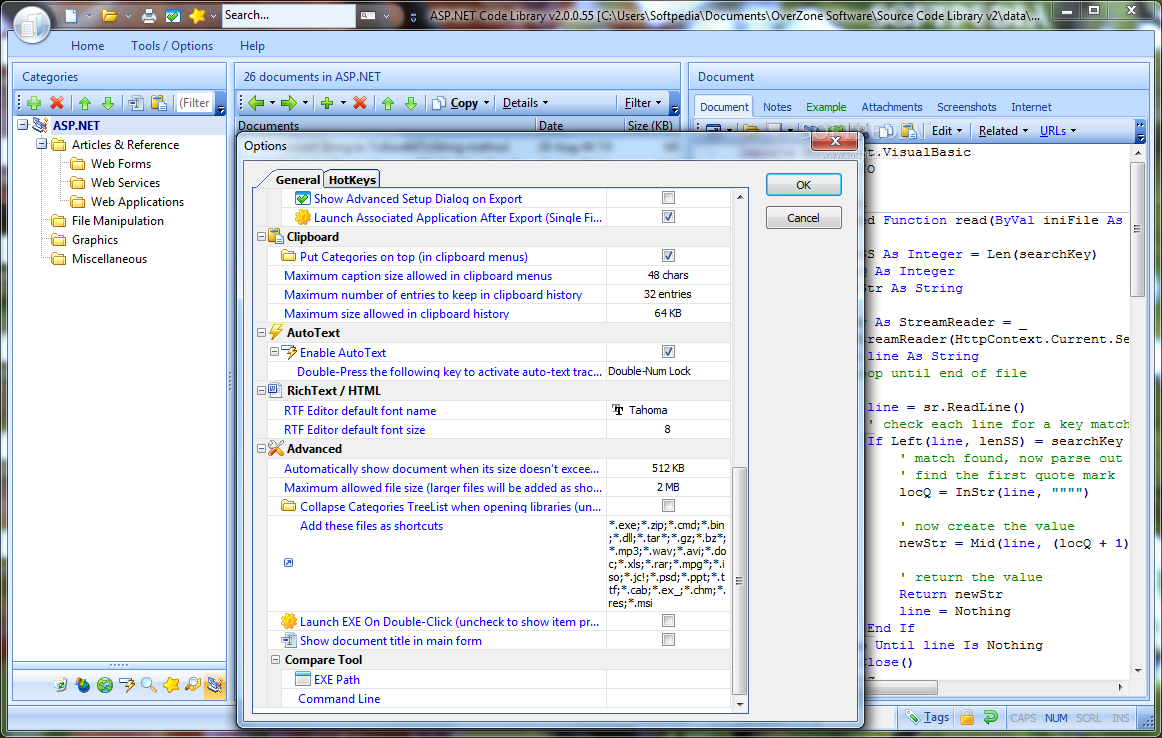Screen dimensions: 1162x738
Task: Toggle Put Categories on top checkbox
Action: click(668, 256)
